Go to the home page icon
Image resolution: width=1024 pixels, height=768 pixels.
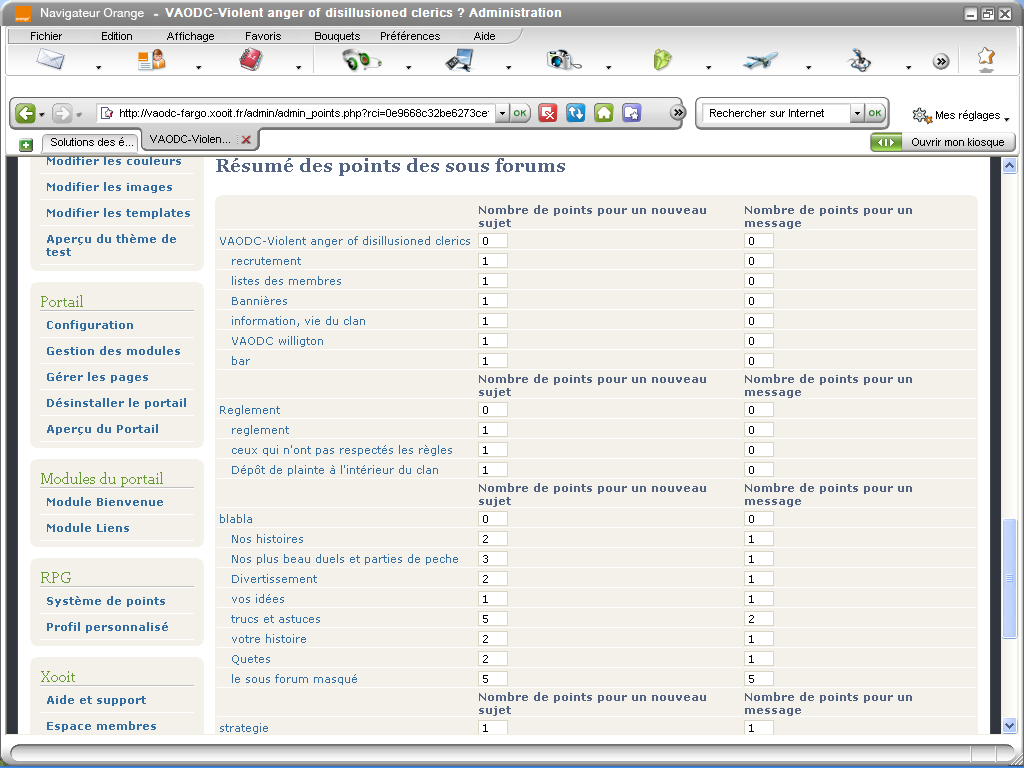pos(603,113)
